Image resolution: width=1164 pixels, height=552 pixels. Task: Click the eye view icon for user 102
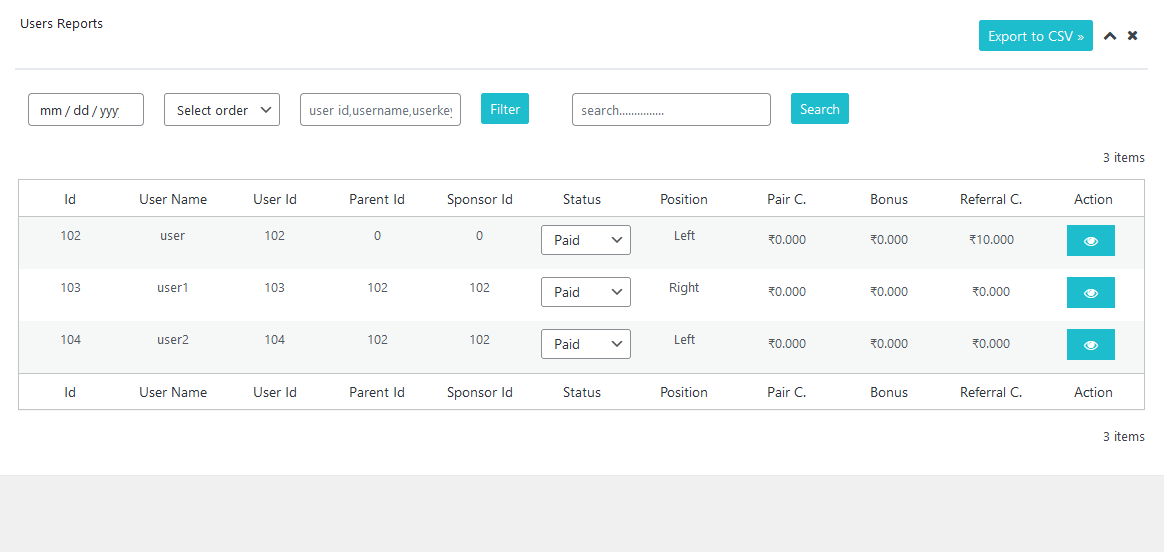[x=1090, y=241]
